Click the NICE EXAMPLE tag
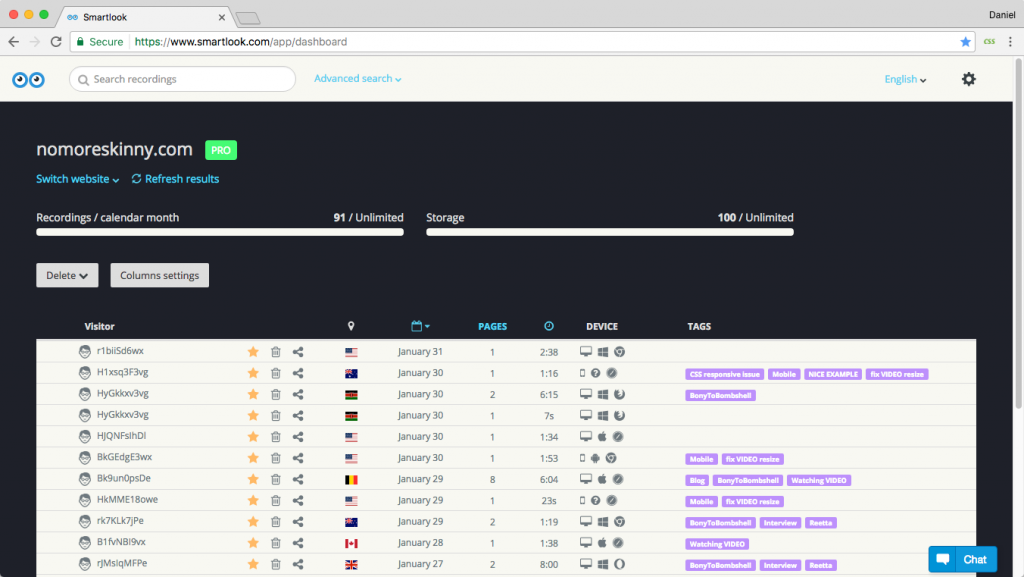Image resolution: width=1024 pixels, height=577 pixels. point(833,374)
